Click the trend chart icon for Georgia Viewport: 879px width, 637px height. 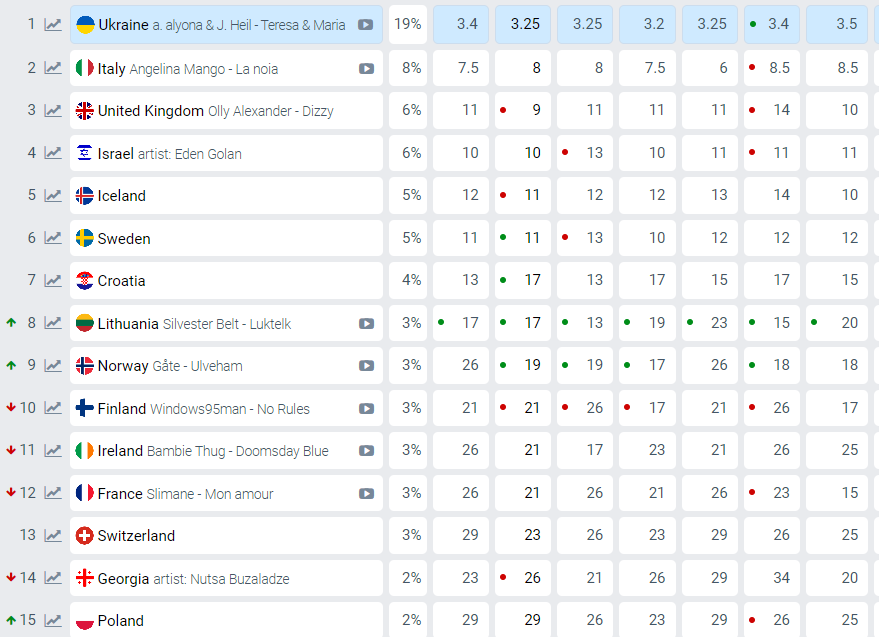click(53, 578)
